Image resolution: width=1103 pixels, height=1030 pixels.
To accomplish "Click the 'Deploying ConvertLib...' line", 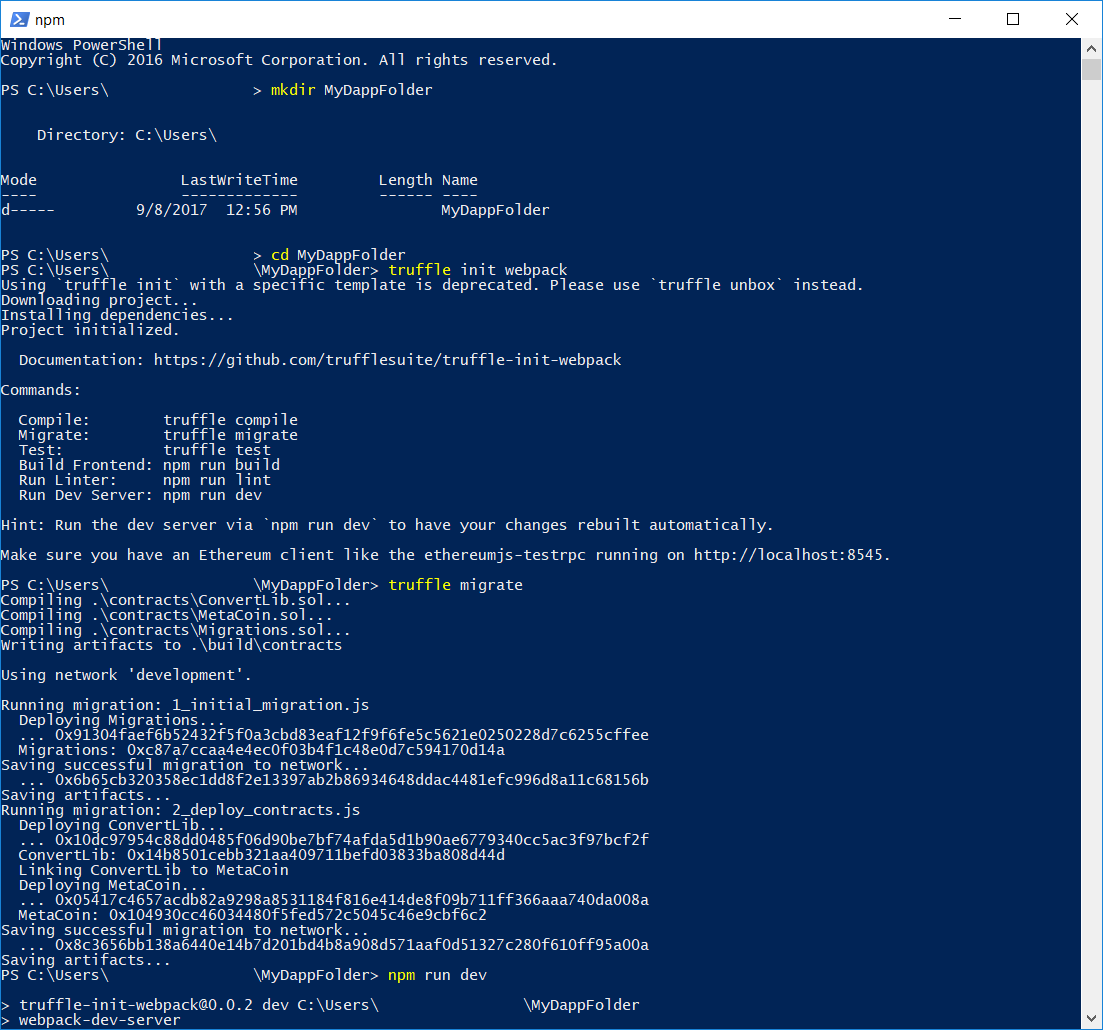I will 122,825.
